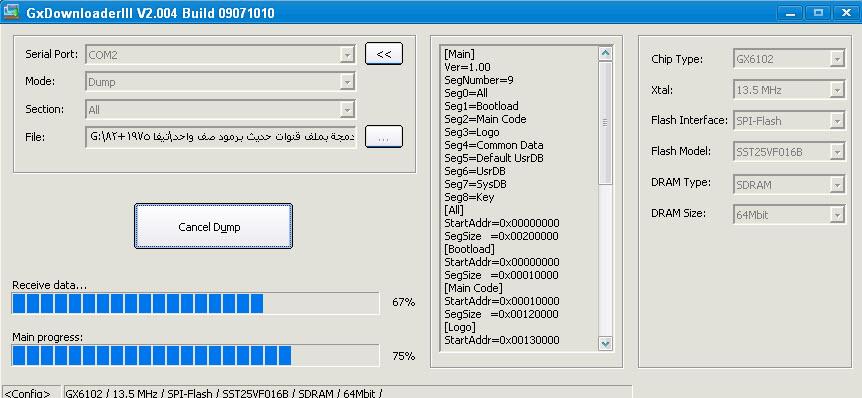Click the Seg3=Logo line

[x=472, y=132]
